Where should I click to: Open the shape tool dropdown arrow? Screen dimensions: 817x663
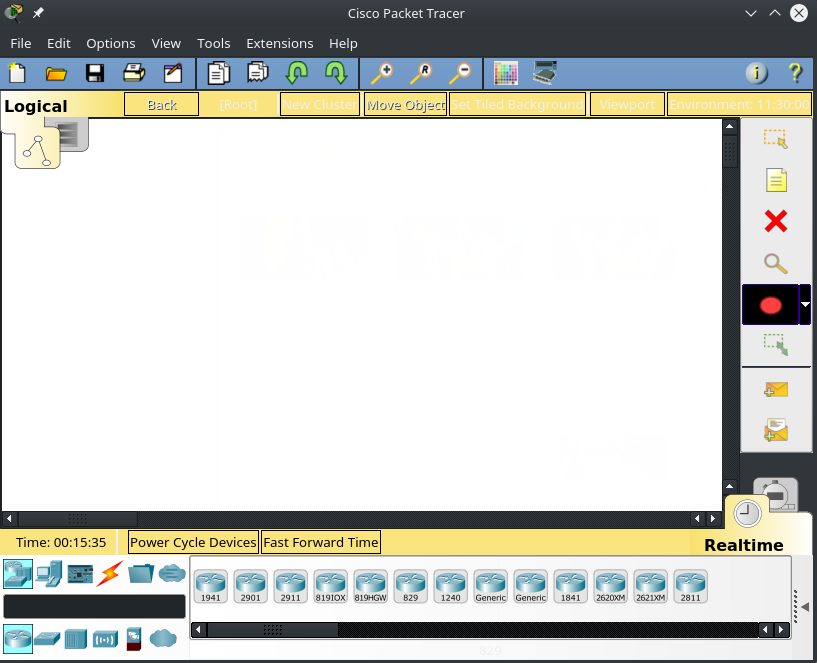(x=805, y=305)
